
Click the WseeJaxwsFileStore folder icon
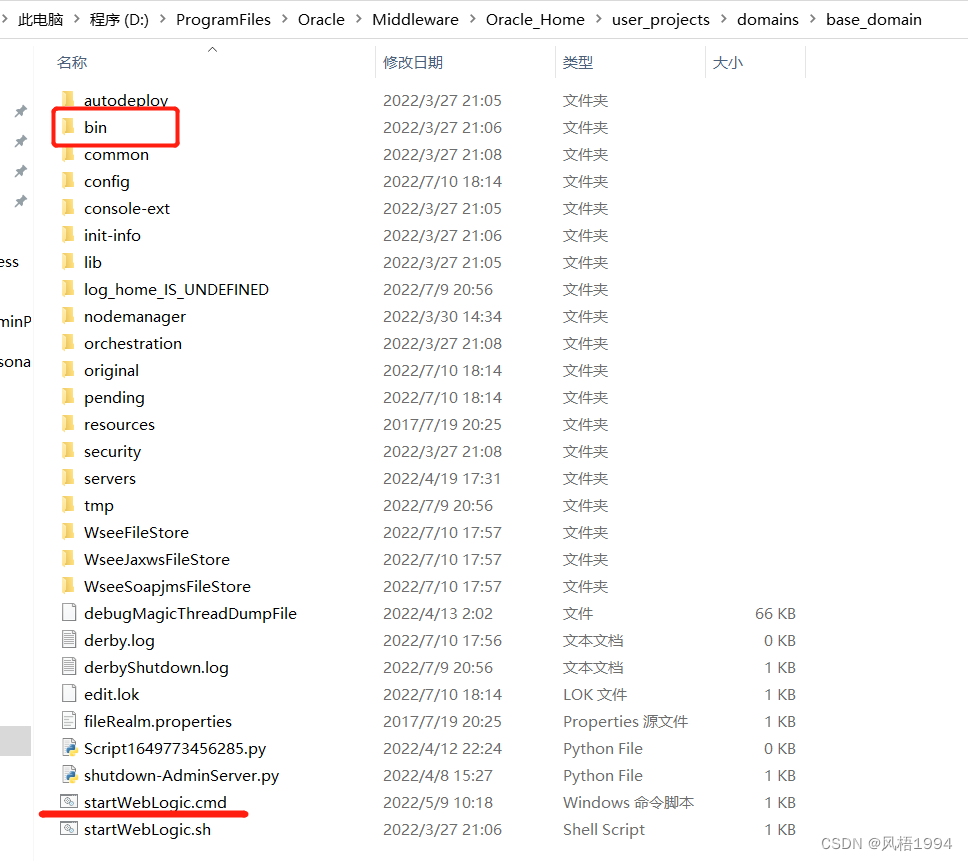(x=69, y=559)
